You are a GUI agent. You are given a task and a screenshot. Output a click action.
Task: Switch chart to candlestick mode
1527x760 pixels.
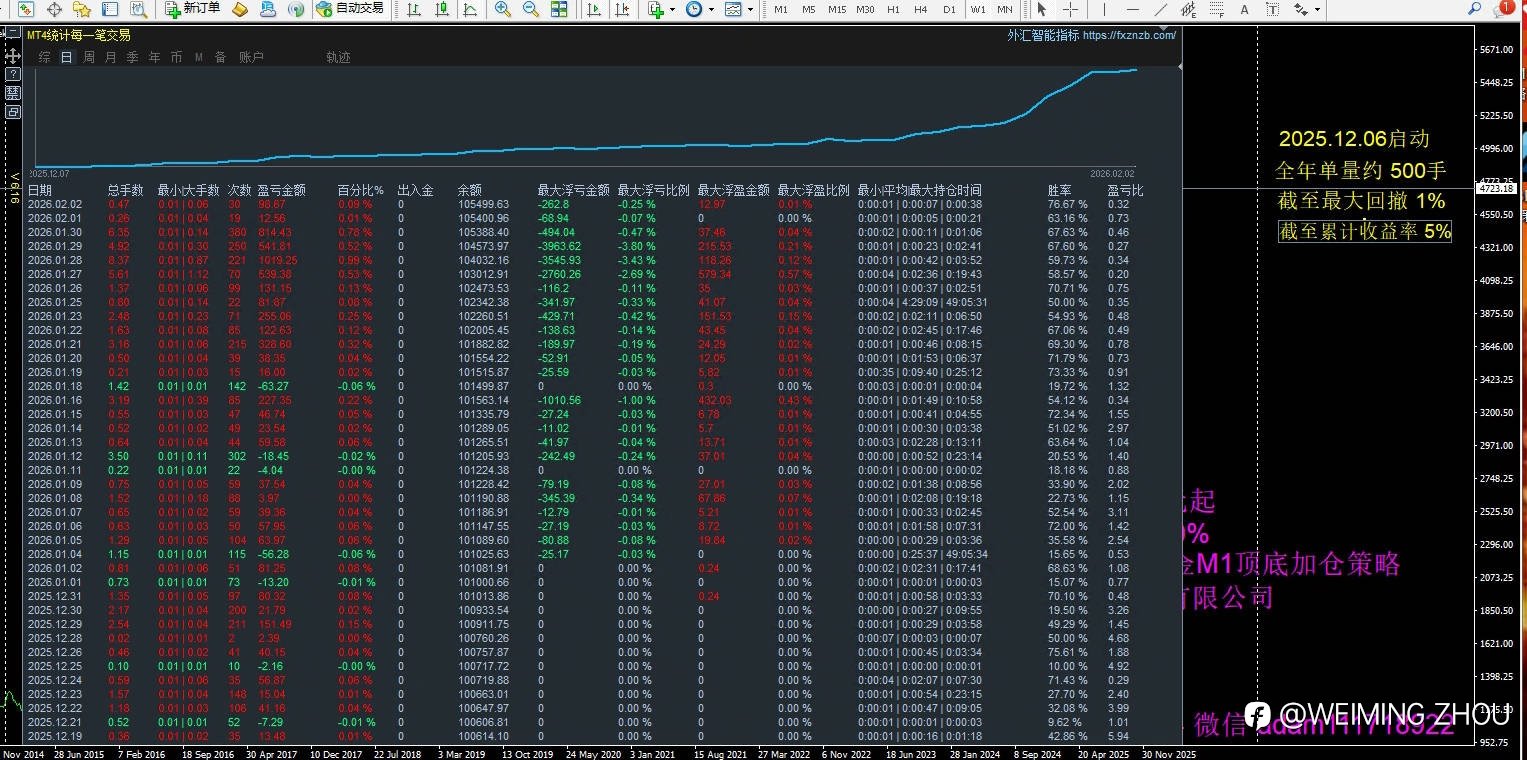pyautogui.click(x=442, y=9)
